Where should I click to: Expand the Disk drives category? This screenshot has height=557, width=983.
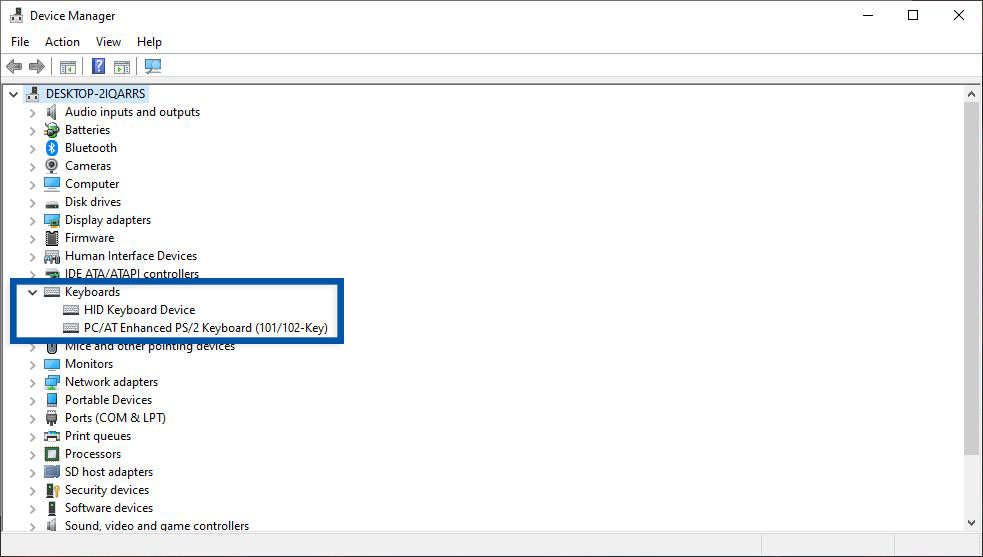pyautogui.click(x=33, y=202)
